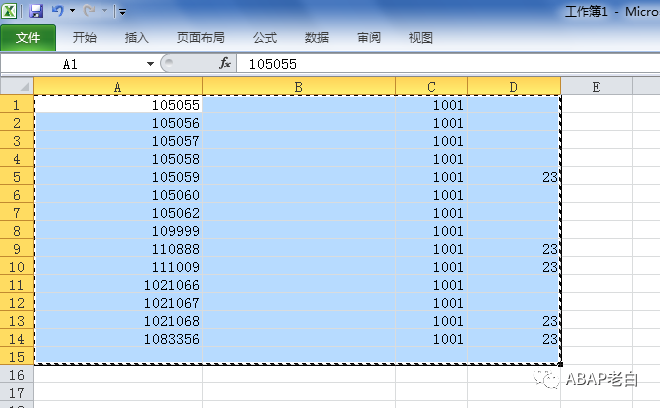Open the undo history dropdown arrow
This screenshot has height=408, width=660.
point(72,11)
